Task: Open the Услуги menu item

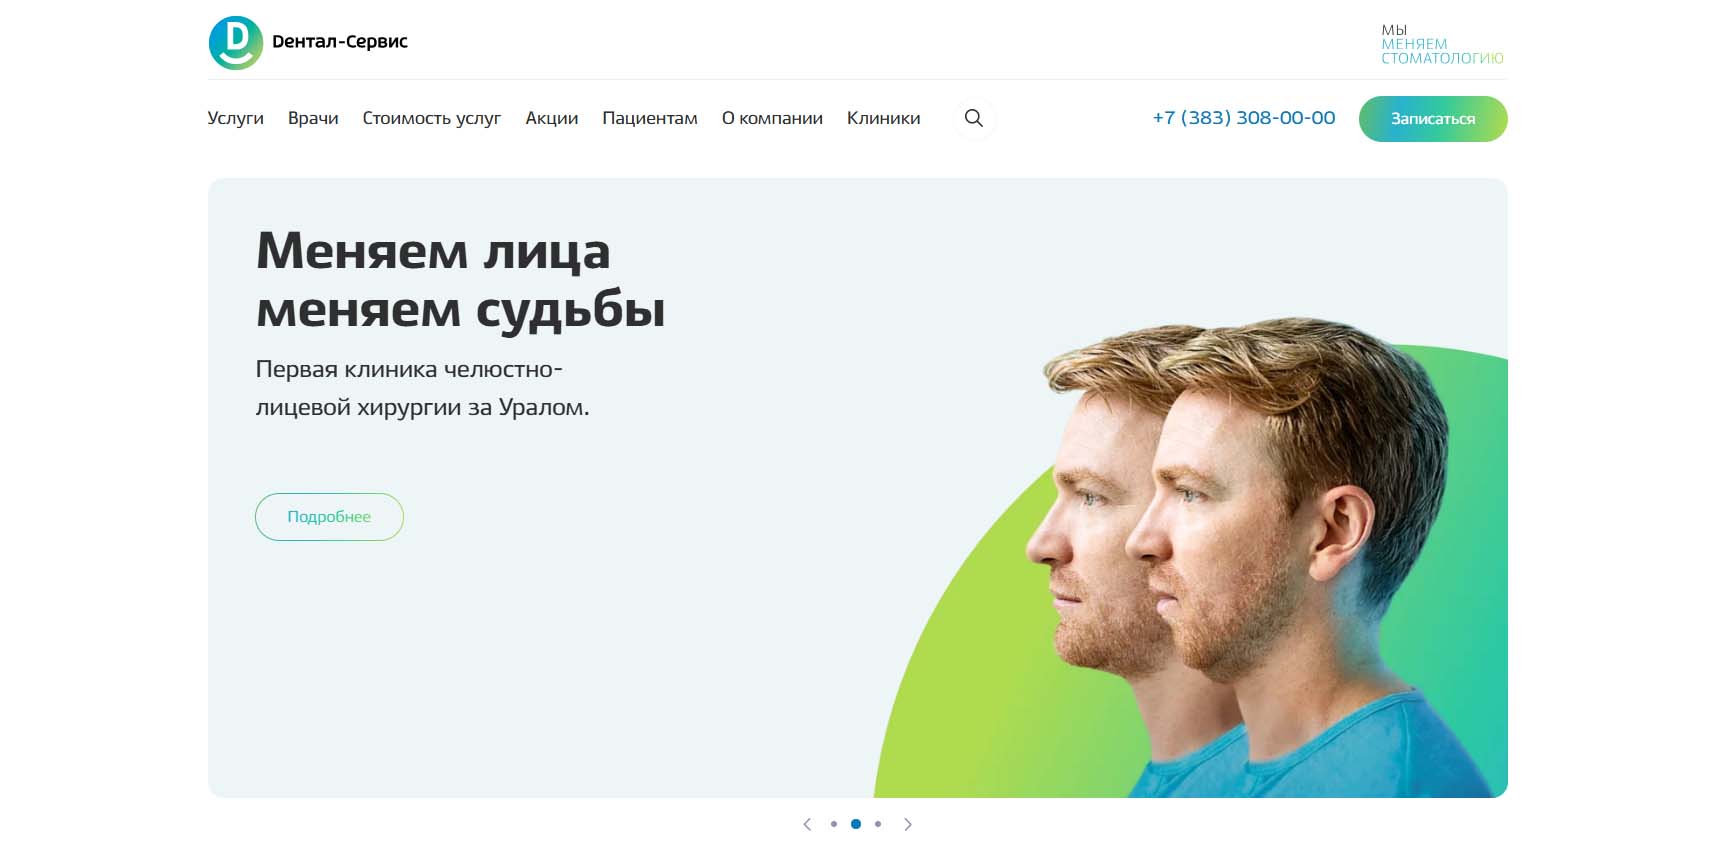Action: (x=236, y=118)
